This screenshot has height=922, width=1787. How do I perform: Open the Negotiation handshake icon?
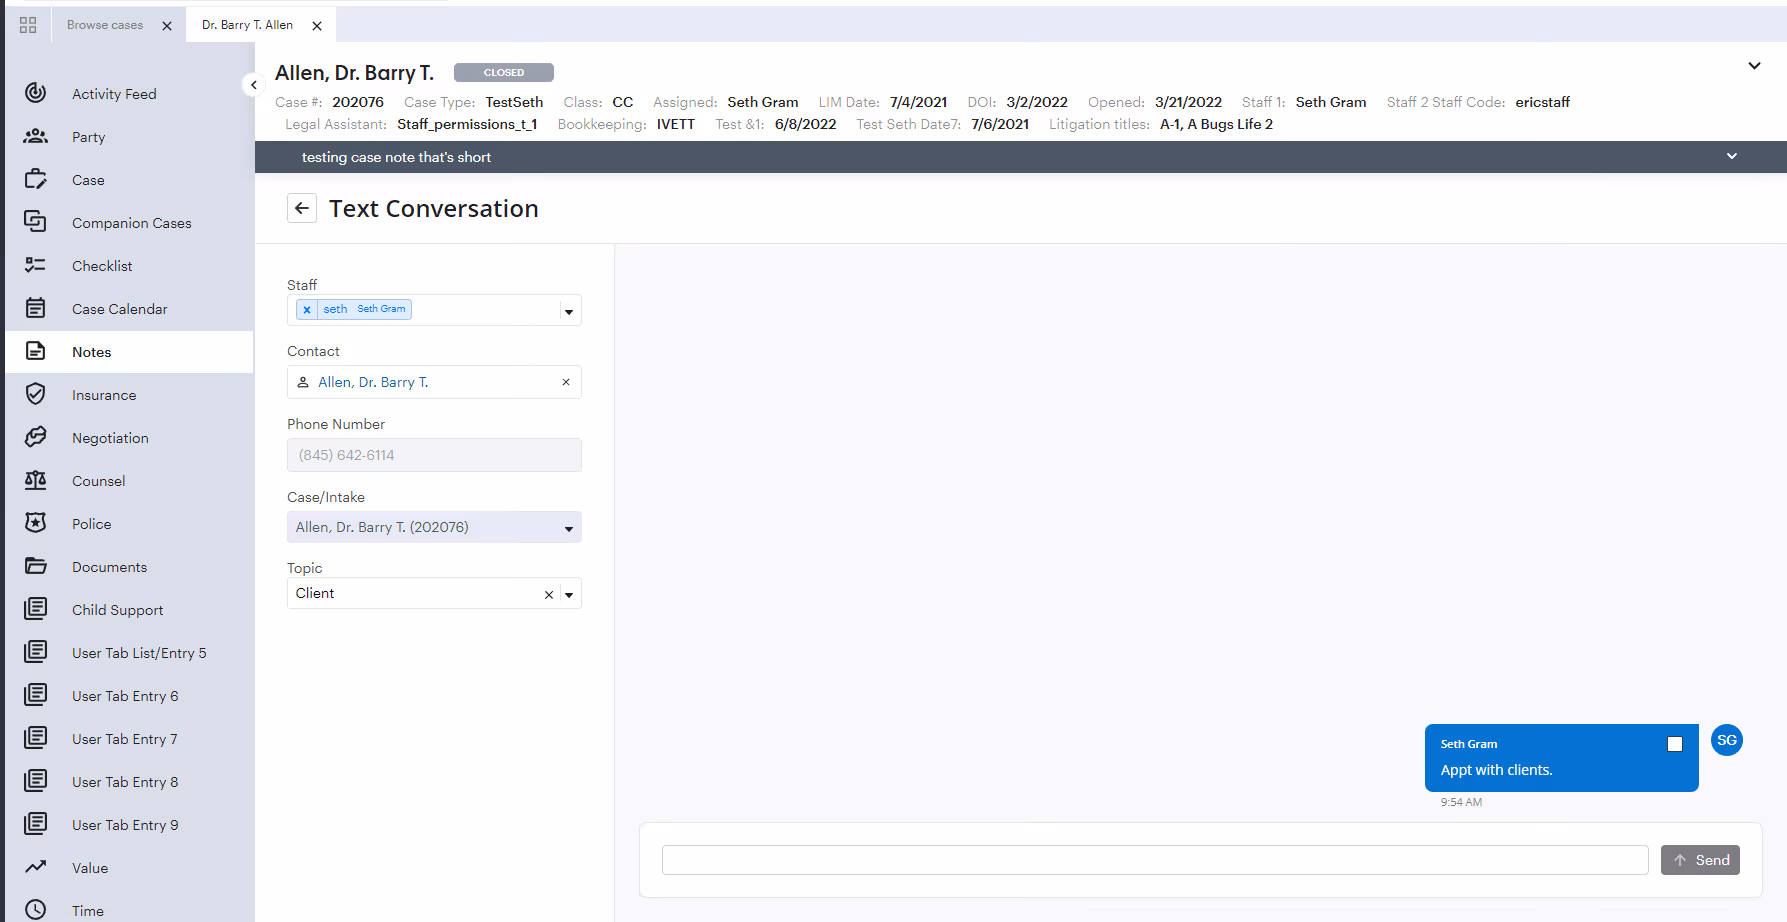pyautogui.click(x=35, y=437)
